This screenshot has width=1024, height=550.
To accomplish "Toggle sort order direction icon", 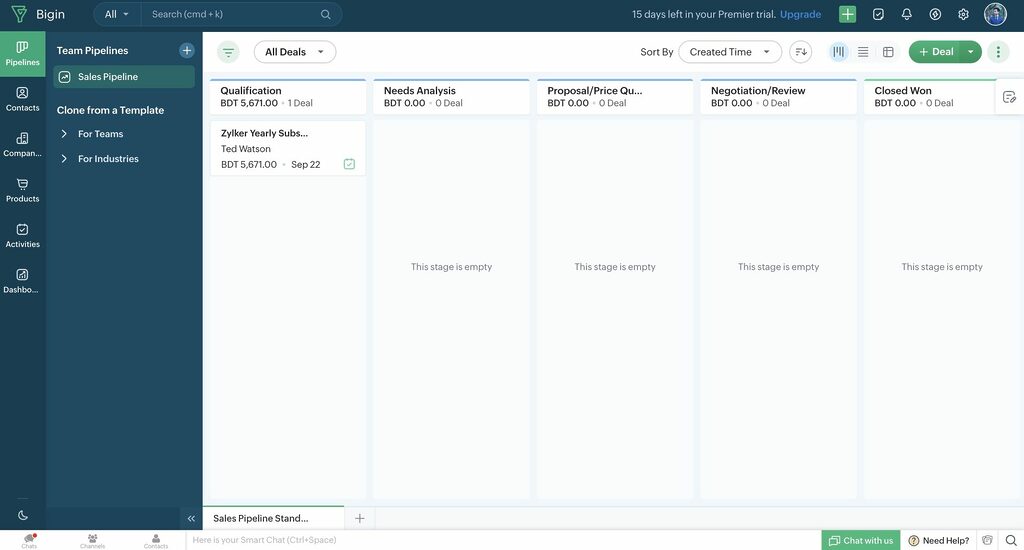I will point(801,52).
